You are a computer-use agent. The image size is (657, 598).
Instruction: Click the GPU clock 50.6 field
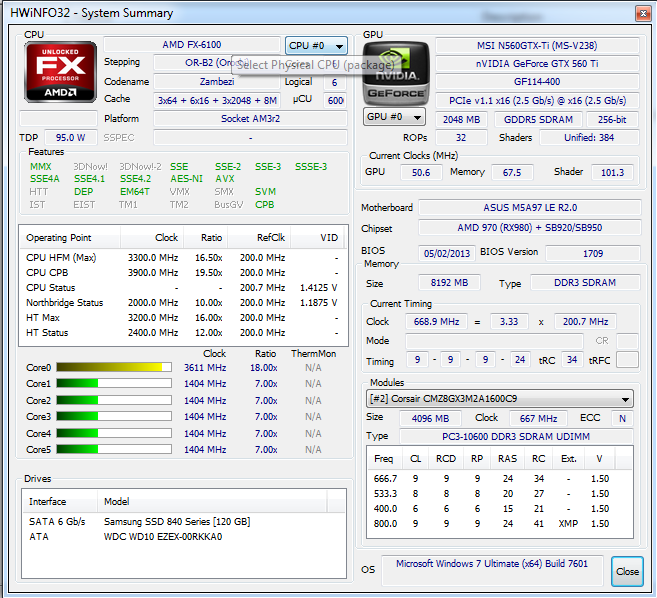coord(421,172)
